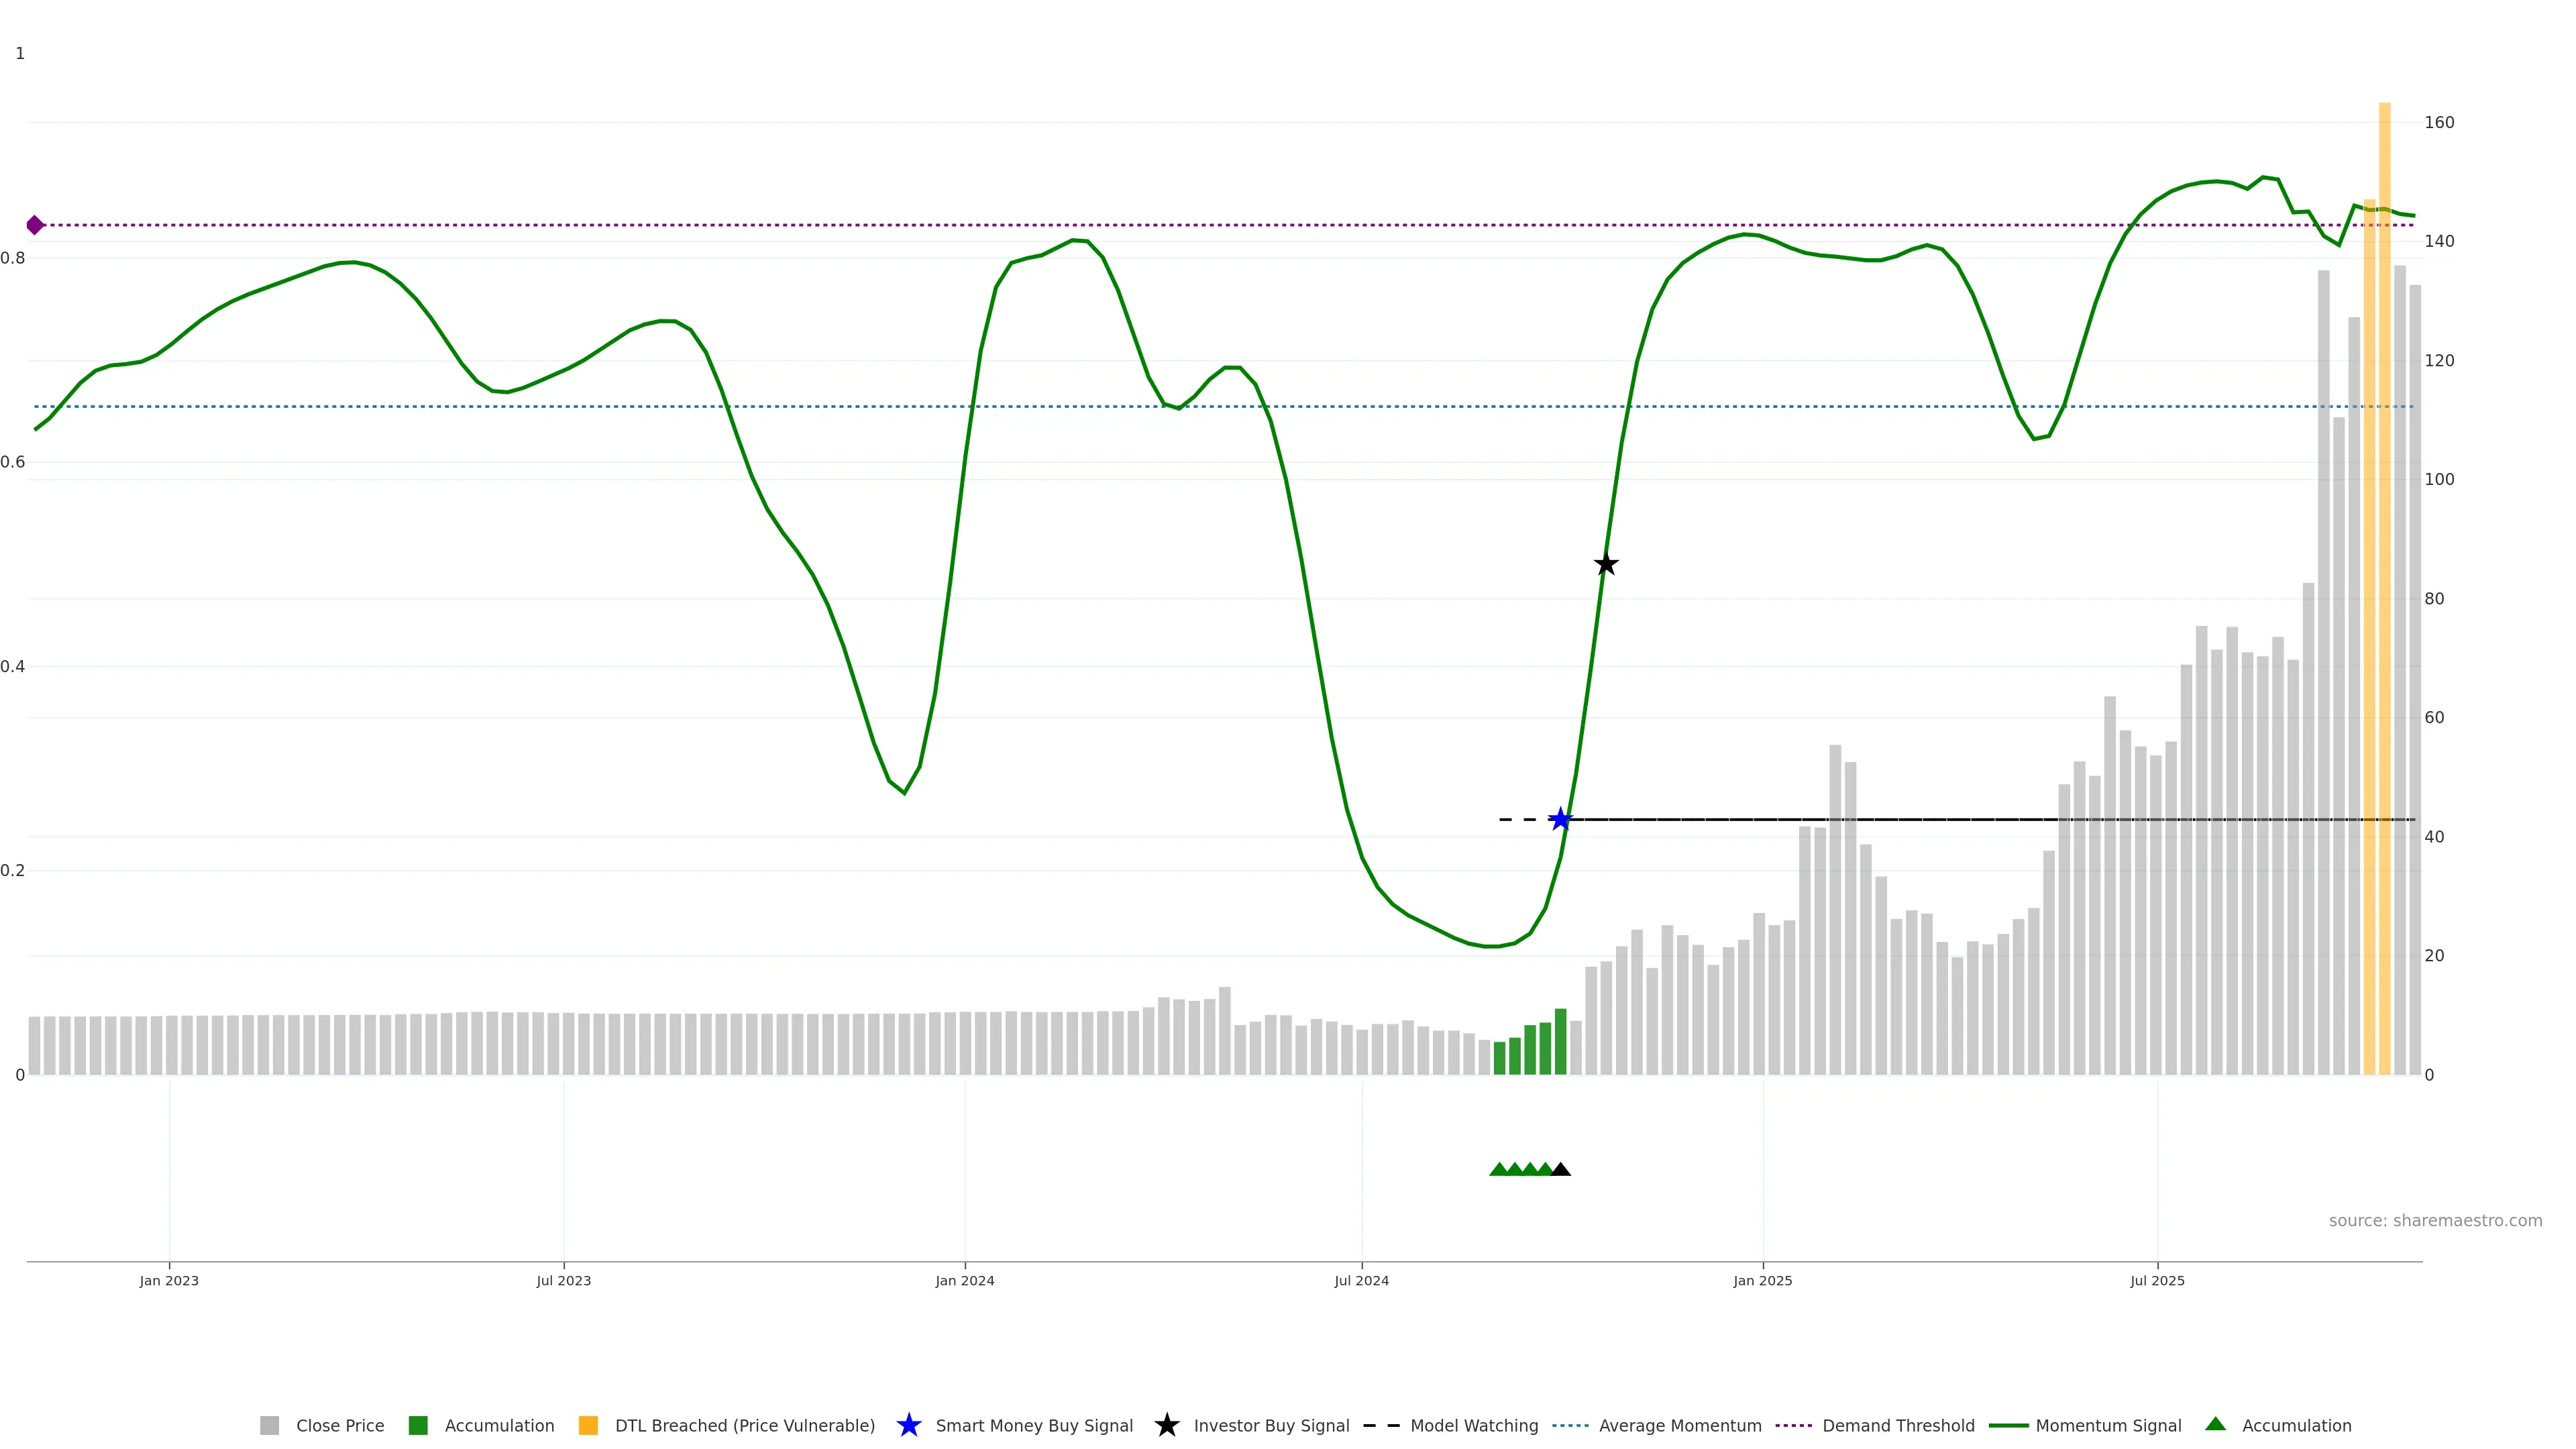Click the green triangle Accumulation legend icon
This screenshot has height=1449, width=2576.
pyautogui.click(x=2215, y=1424)
